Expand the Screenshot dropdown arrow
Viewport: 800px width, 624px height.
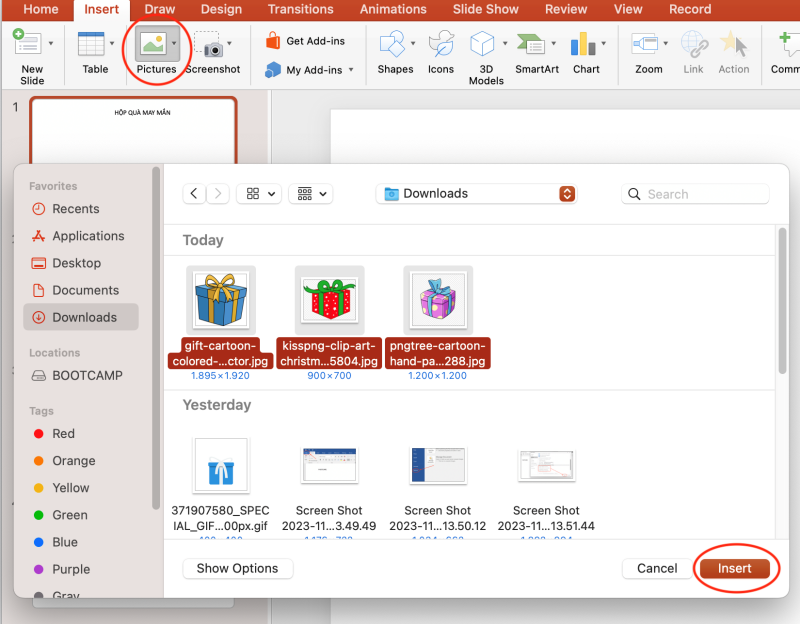(229, 43)
